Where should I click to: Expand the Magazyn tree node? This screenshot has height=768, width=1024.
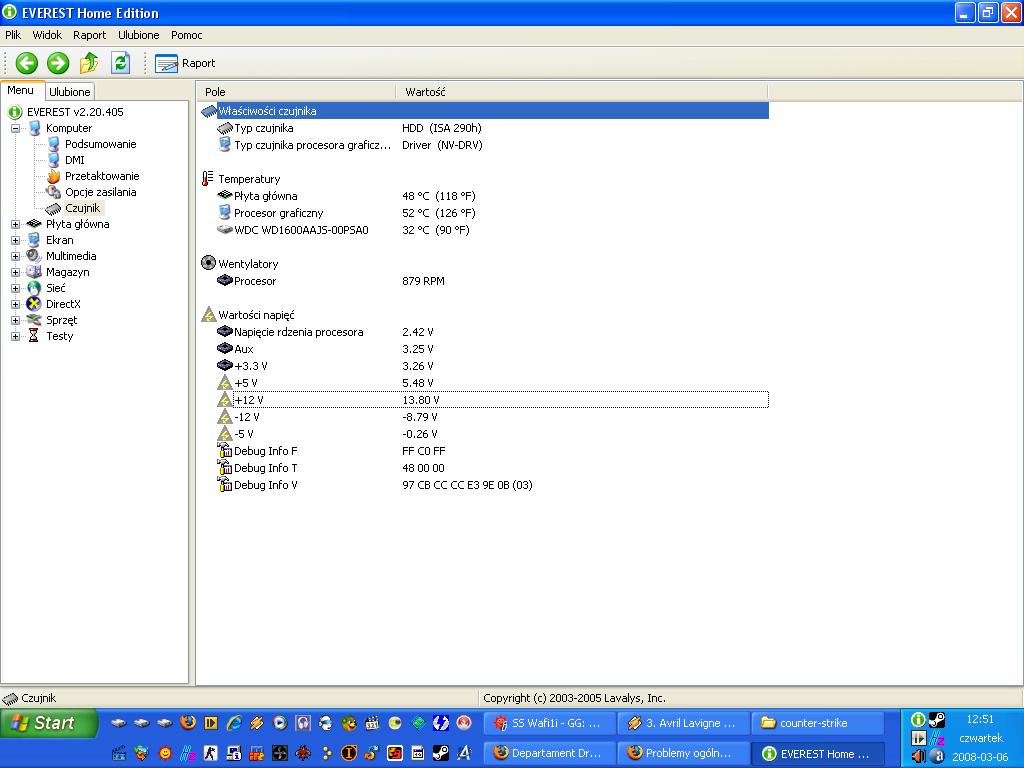pyautogui.click(x=16, y=272)
